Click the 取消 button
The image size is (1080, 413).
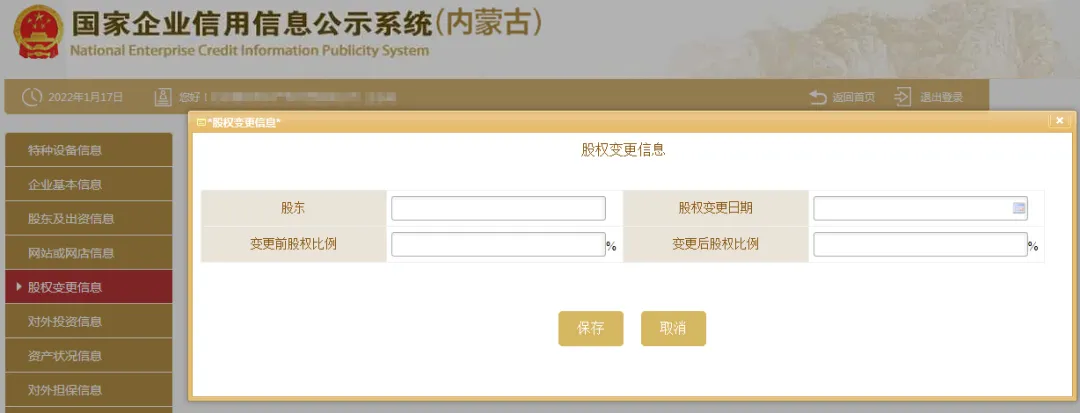(x=673, y=328)
